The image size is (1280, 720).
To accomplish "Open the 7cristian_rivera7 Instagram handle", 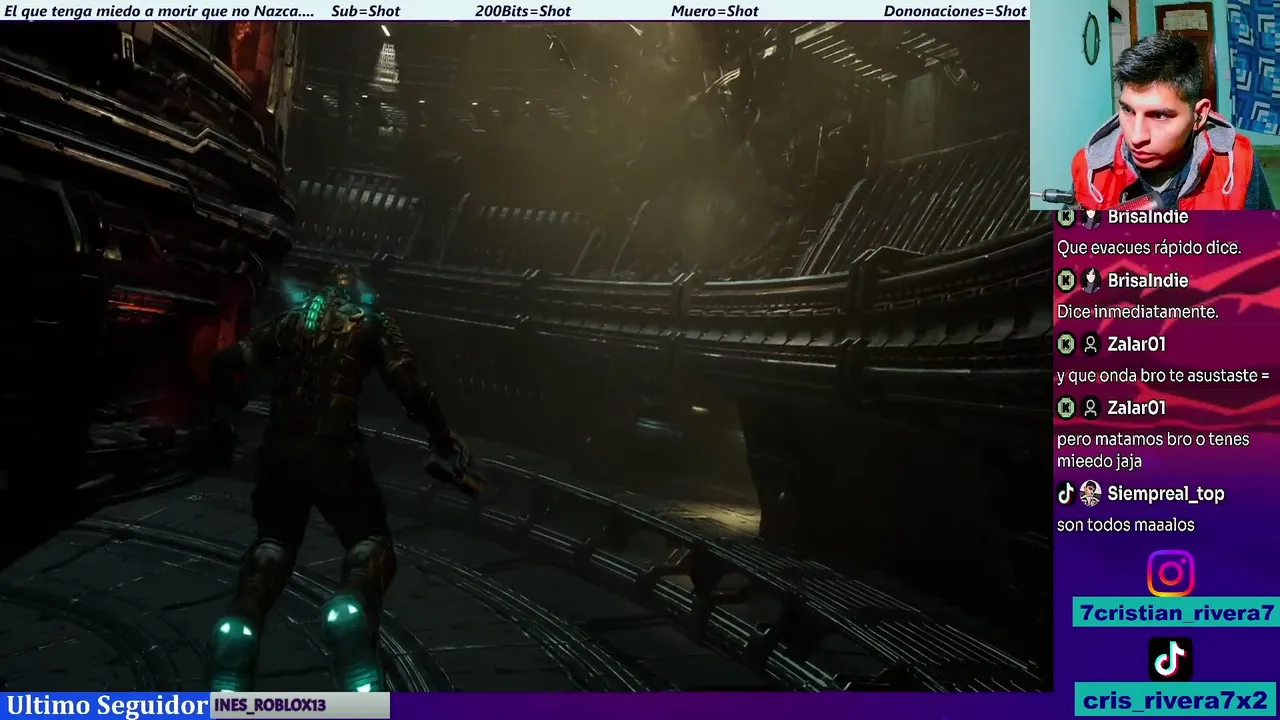I will point(1176,613).
